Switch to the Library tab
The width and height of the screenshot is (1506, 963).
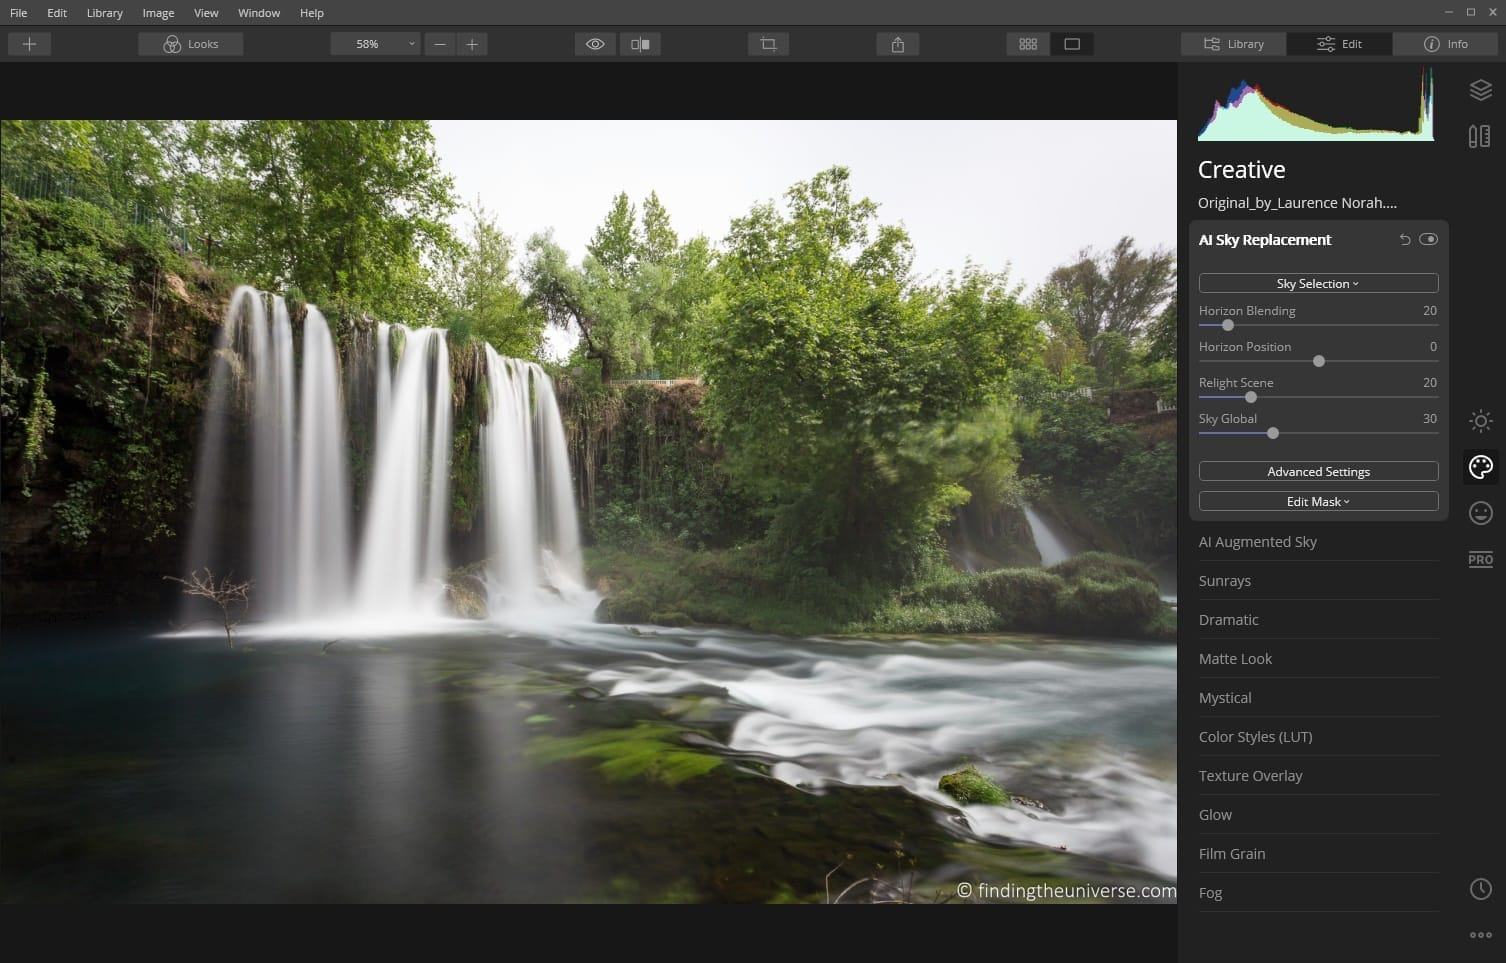pos(1233,44)
